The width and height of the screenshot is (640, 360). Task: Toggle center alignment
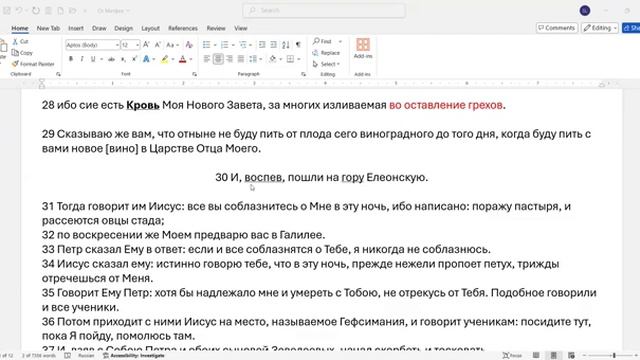[x=218, y=59]
